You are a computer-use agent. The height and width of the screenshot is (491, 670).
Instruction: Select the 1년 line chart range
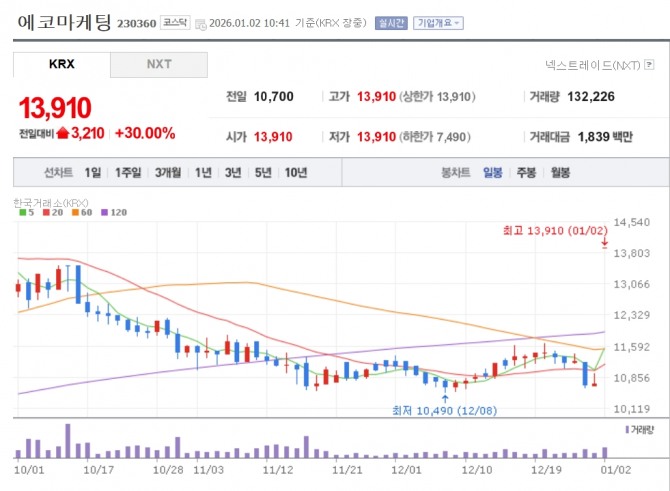click(x=203, y=173)
